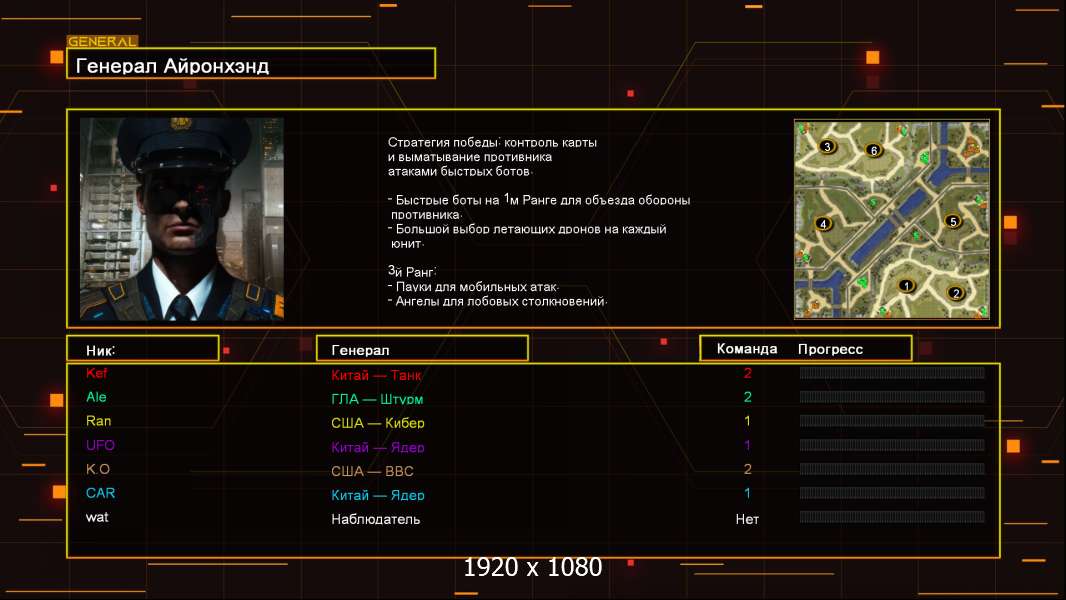Click Китай — Ядер in the UFO row
The image size is (1066, 600).
click(378, 447)
